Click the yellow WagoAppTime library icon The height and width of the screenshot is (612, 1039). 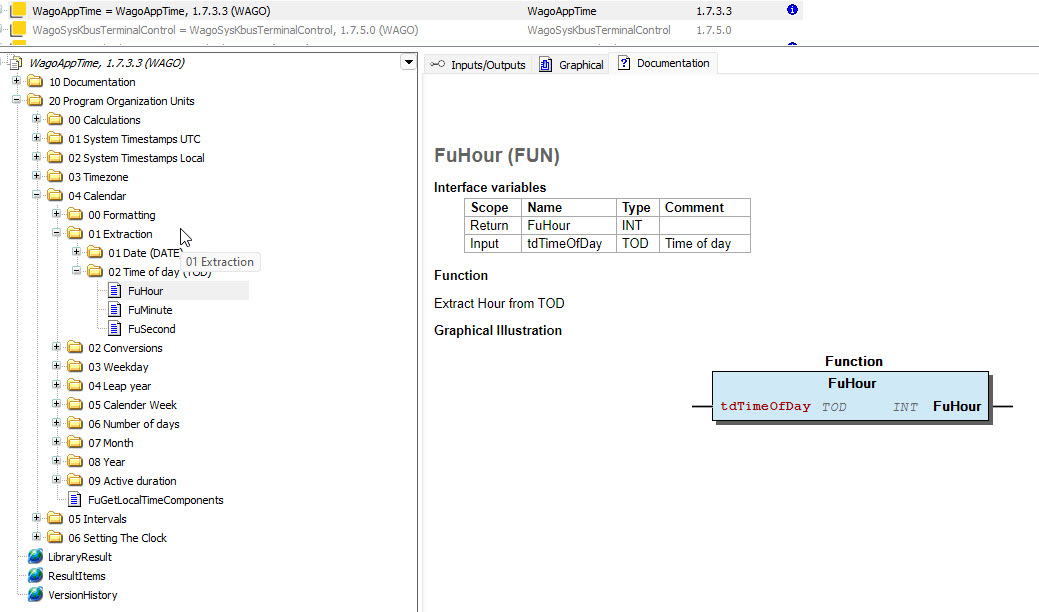click(17, 10)
